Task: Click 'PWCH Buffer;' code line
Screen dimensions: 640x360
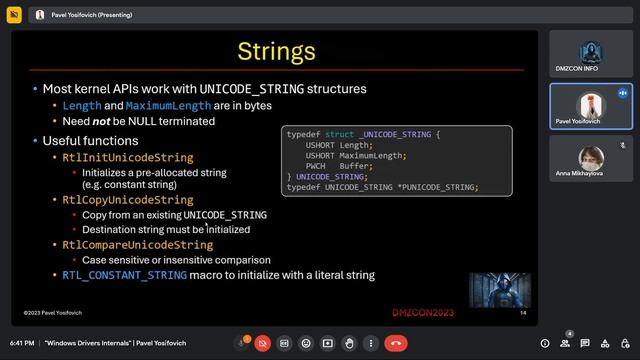Action: 339,166
